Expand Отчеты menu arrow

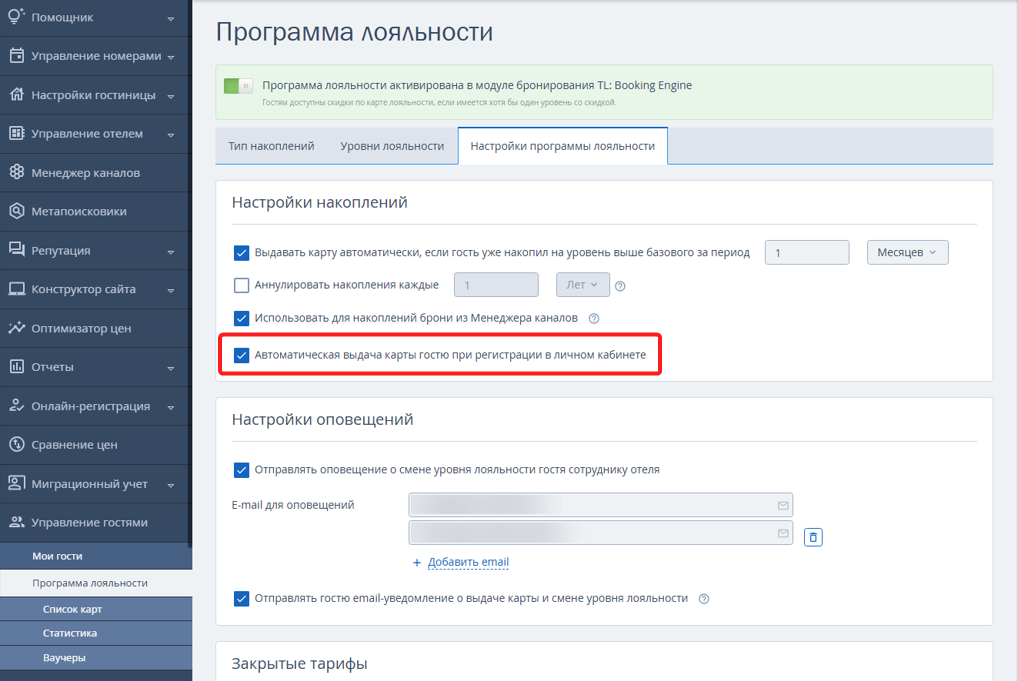pos(171,368)
